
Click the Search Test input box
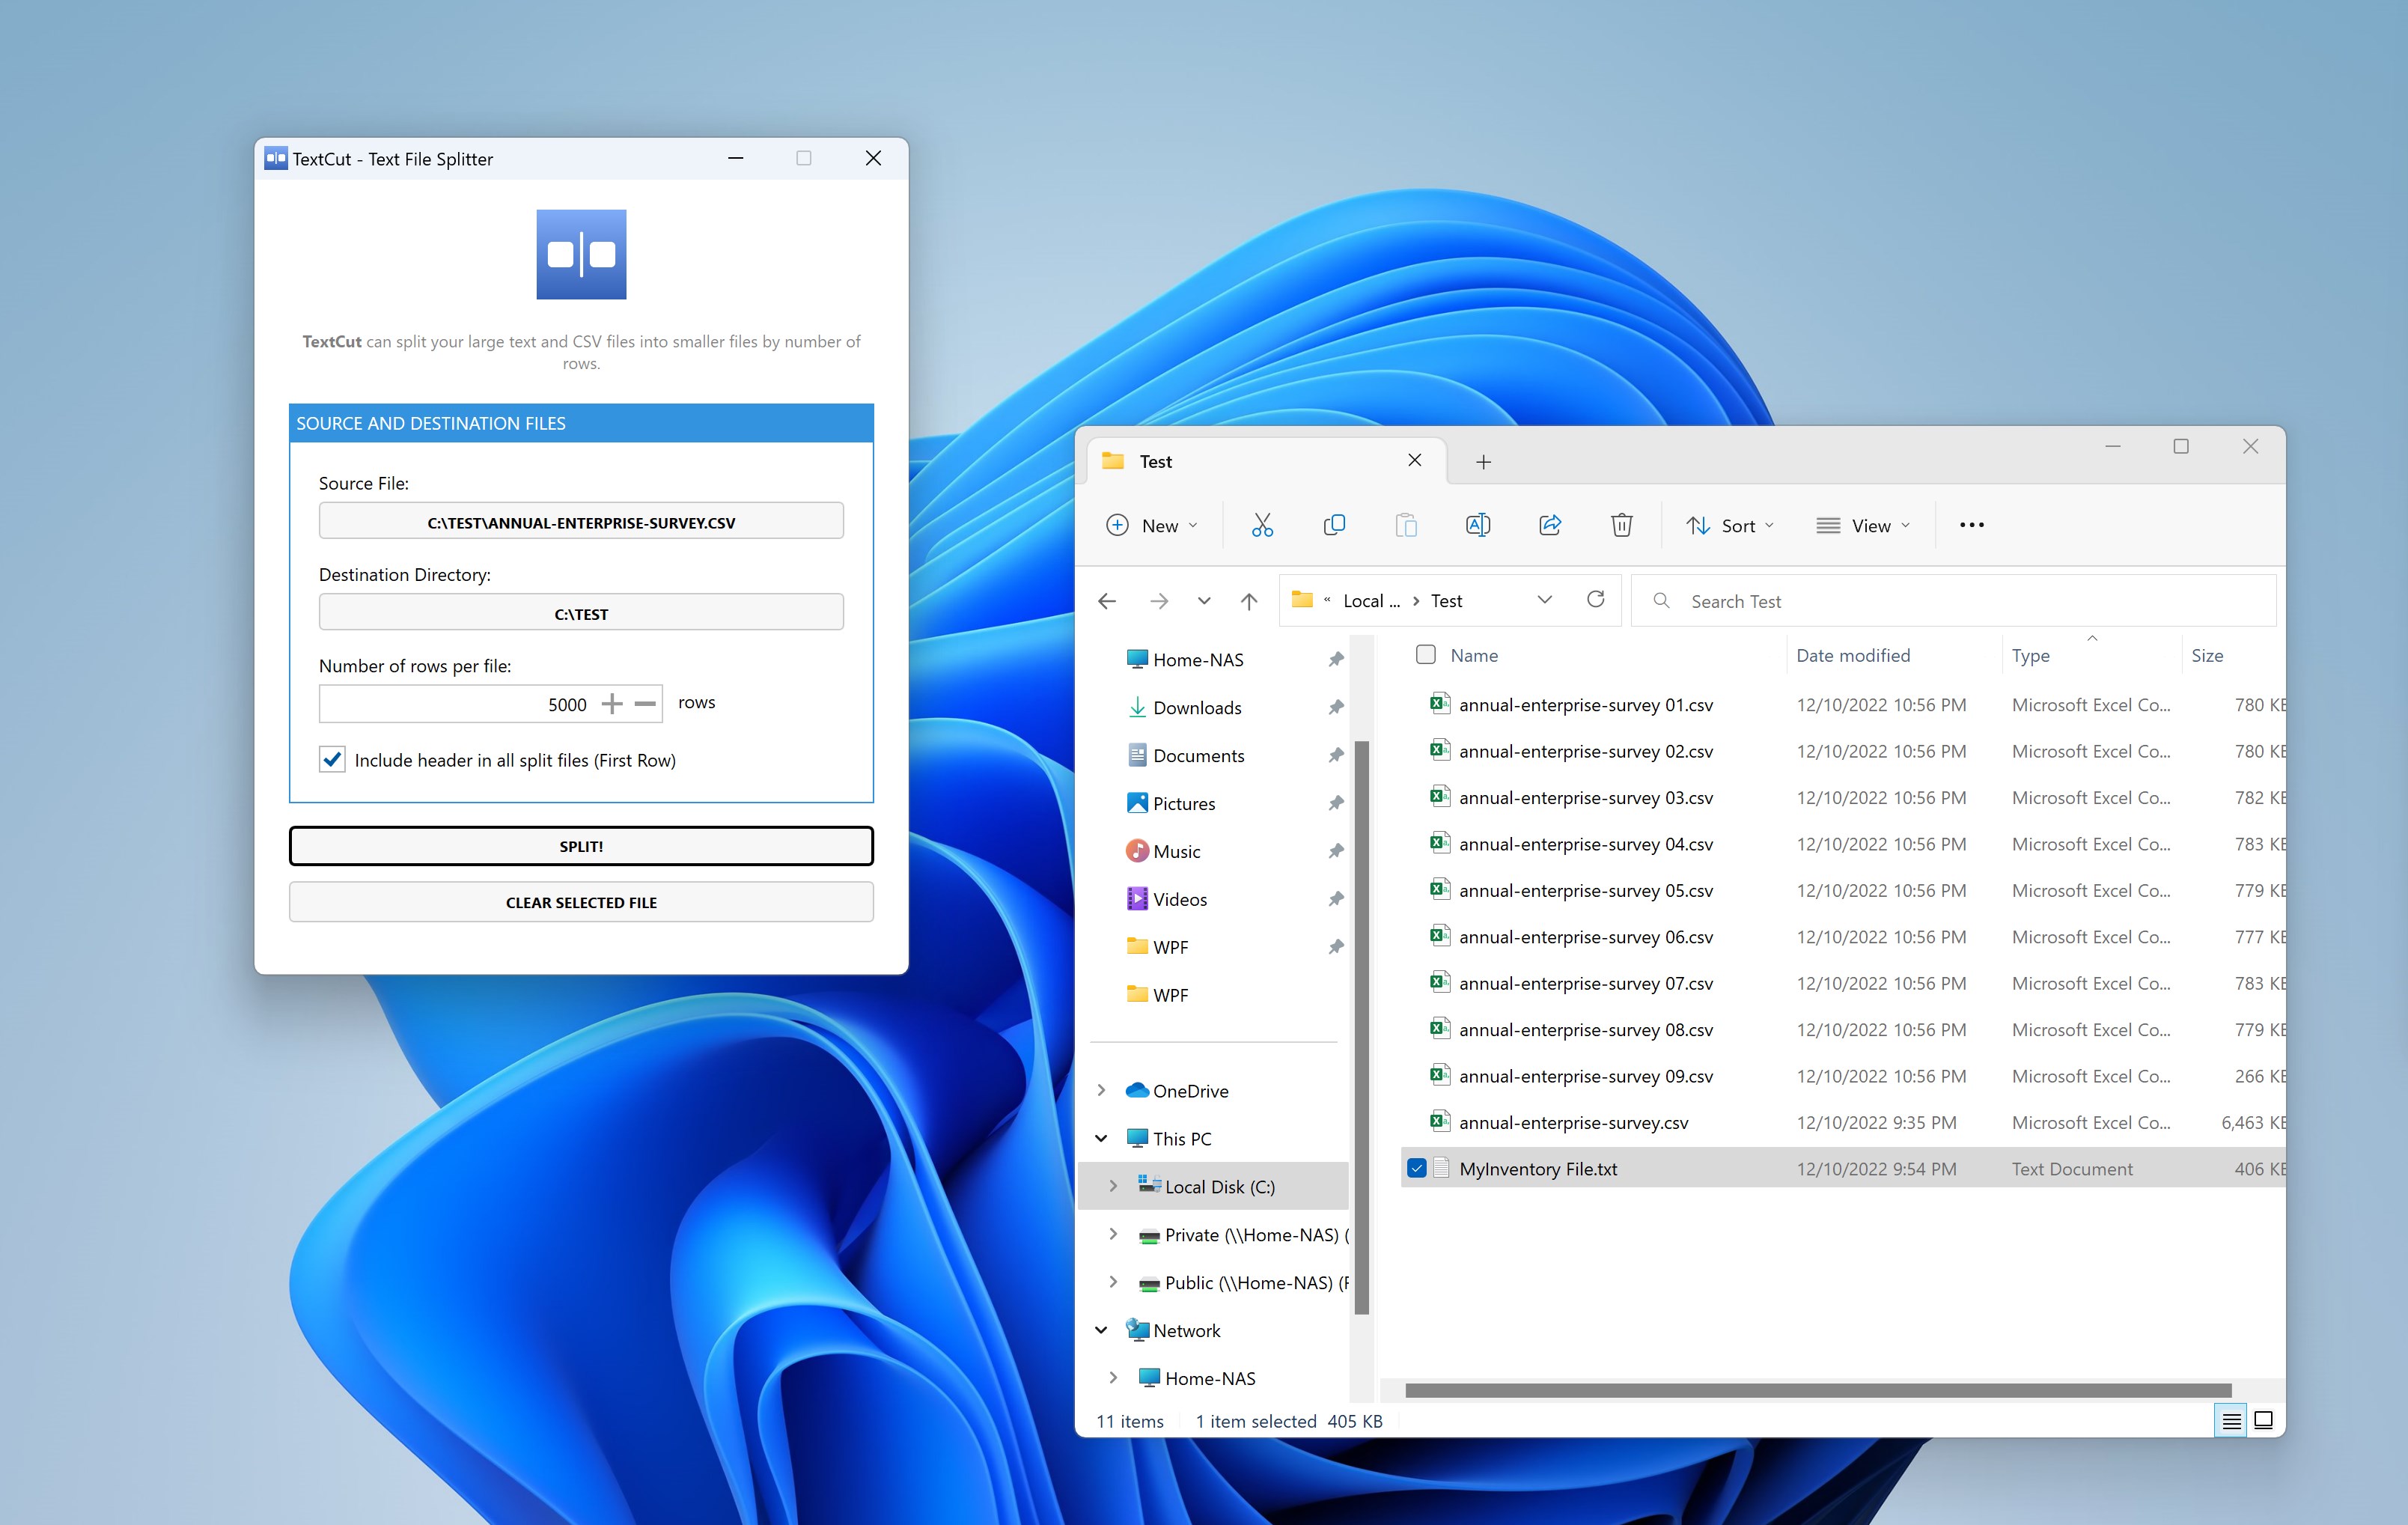(x=1954, y=601)
